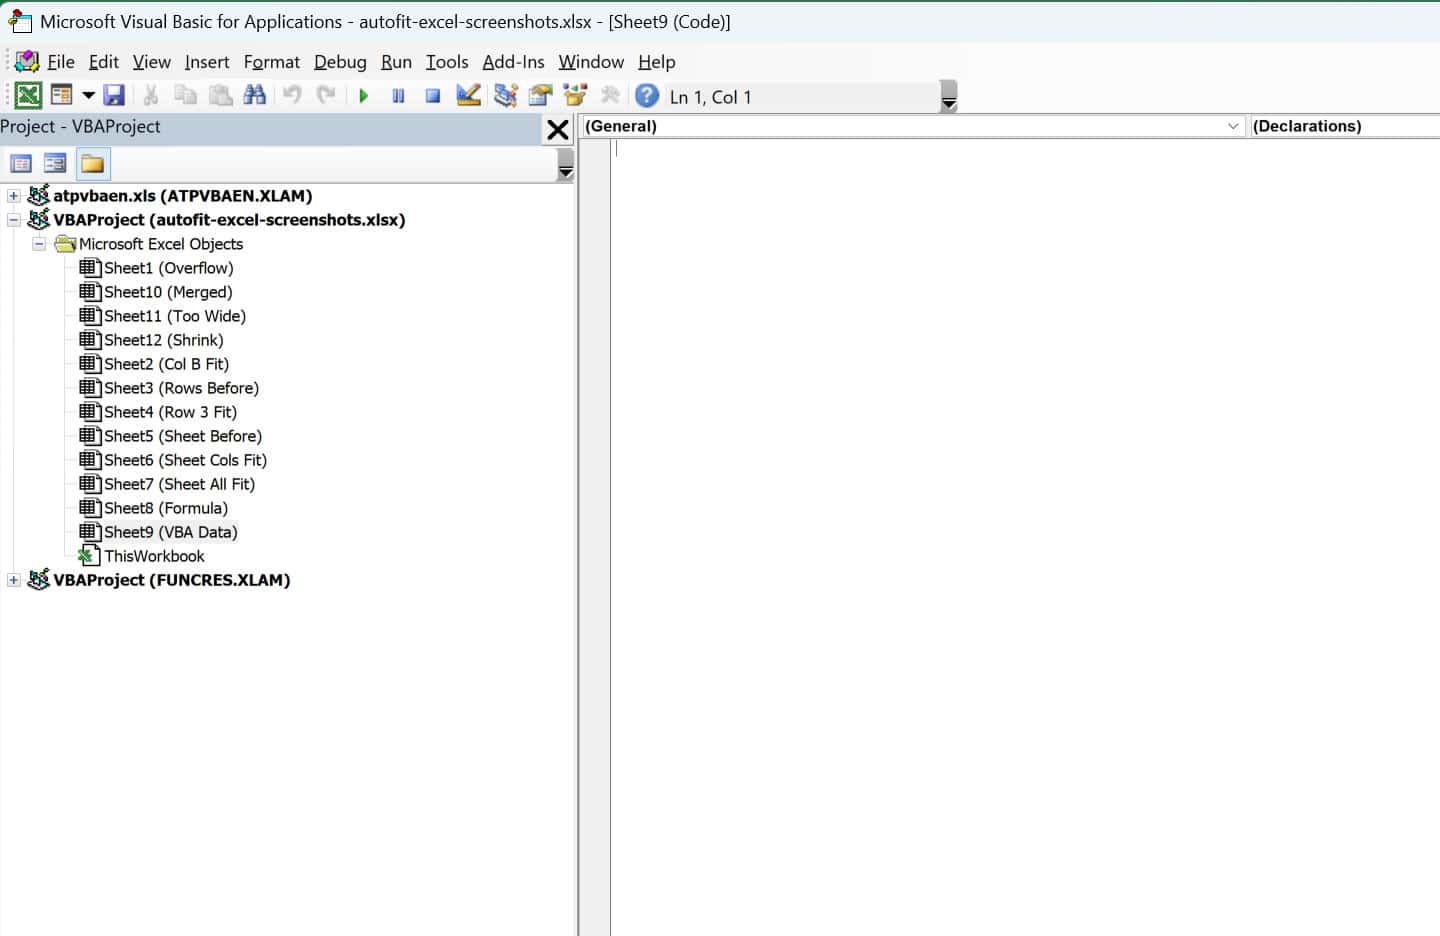This screenshot has height=936, width=1440.
Task: Open the Run menu
Action: (x=396, y=62)
